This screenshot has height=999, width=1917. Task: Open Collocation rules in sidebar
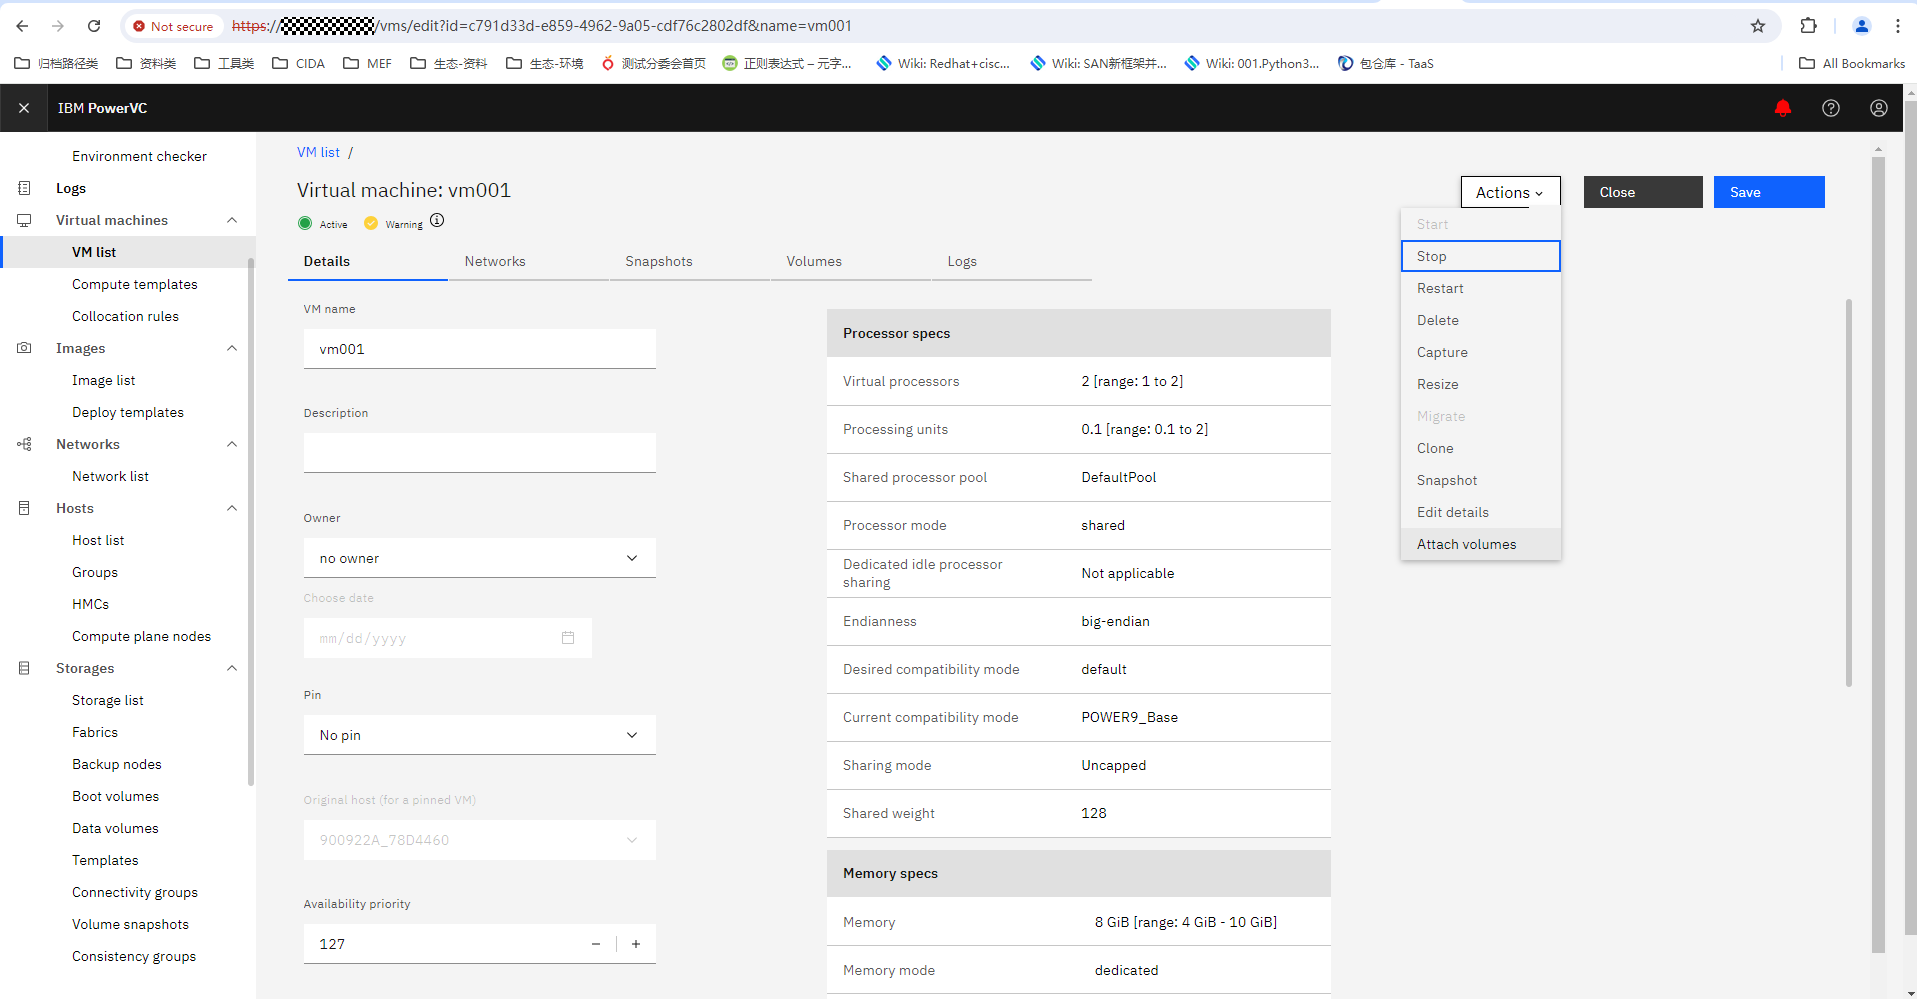(x=125, y=316)
